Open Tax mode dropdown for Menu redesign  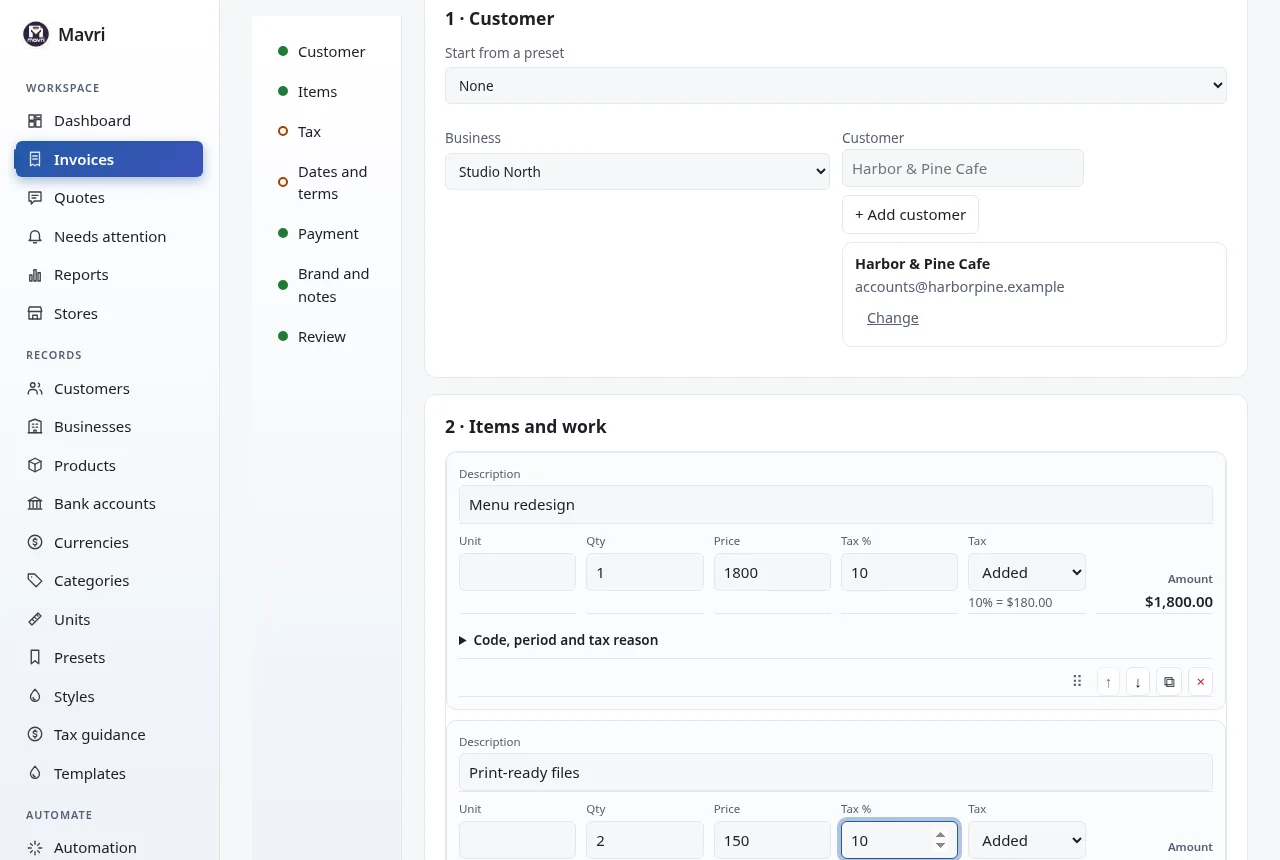[1027, 573]
